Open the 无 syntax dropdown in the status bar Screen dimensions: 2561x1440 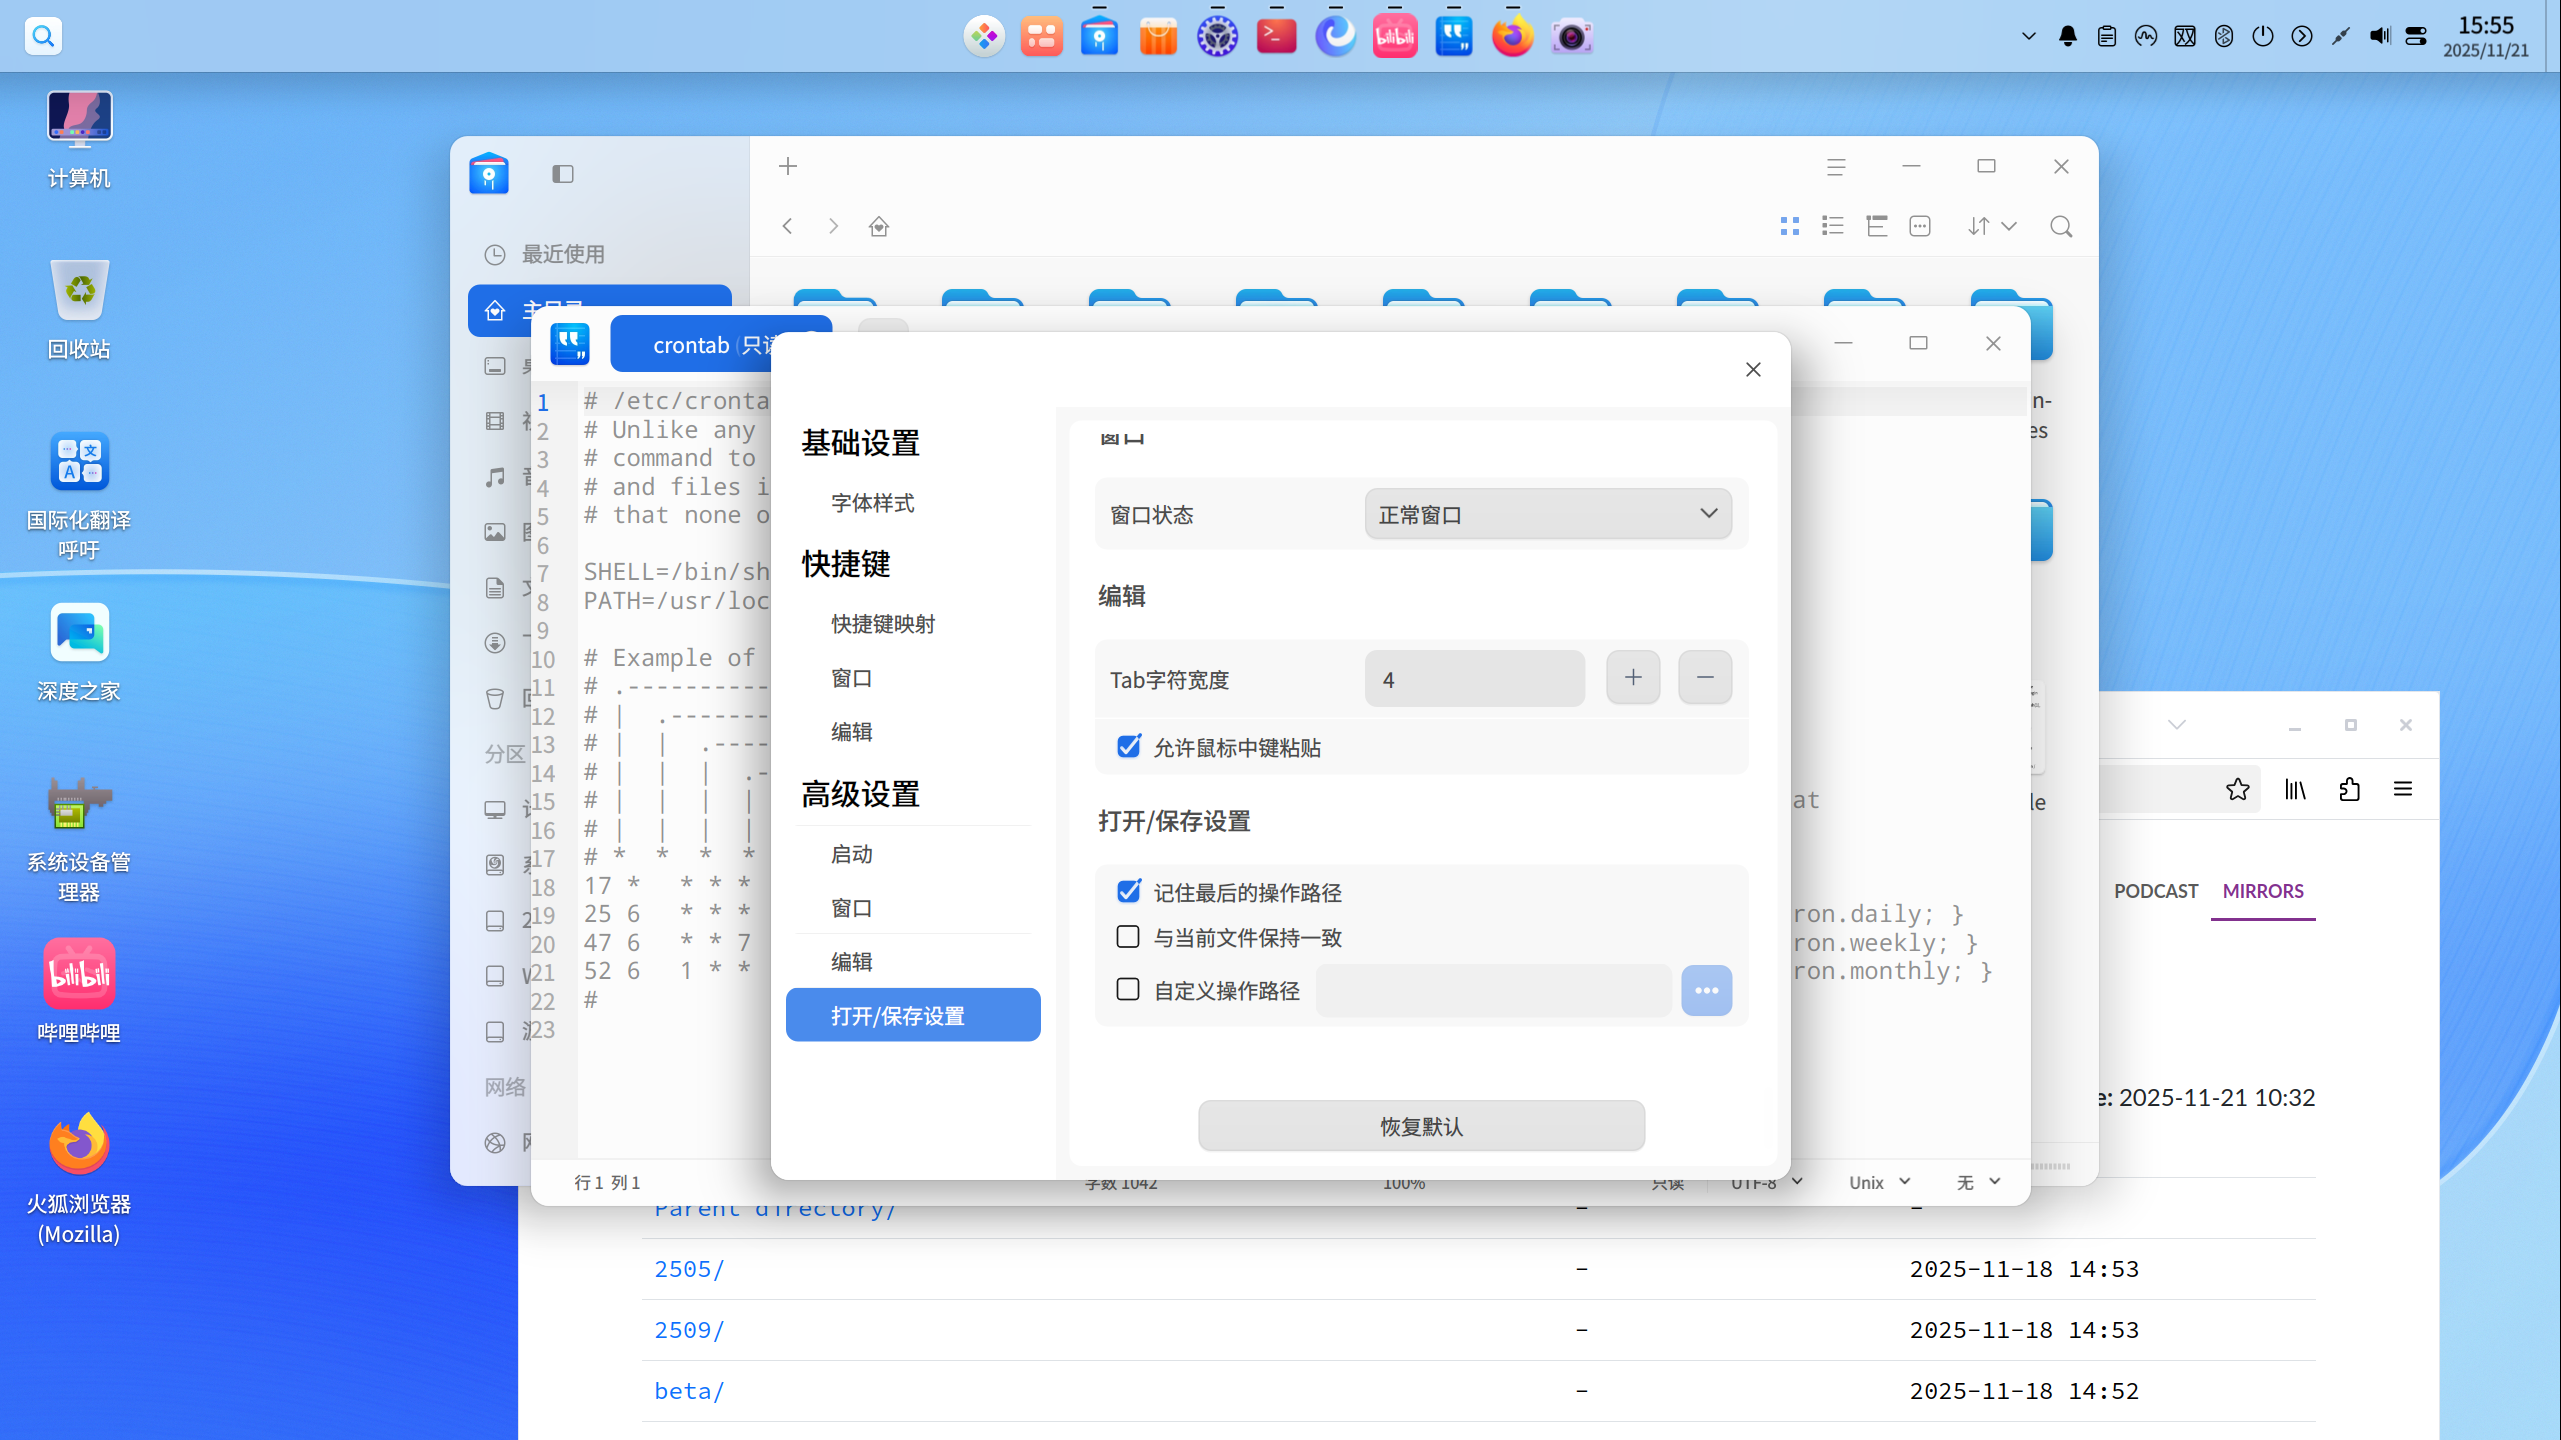(x=1978, y=1182)
